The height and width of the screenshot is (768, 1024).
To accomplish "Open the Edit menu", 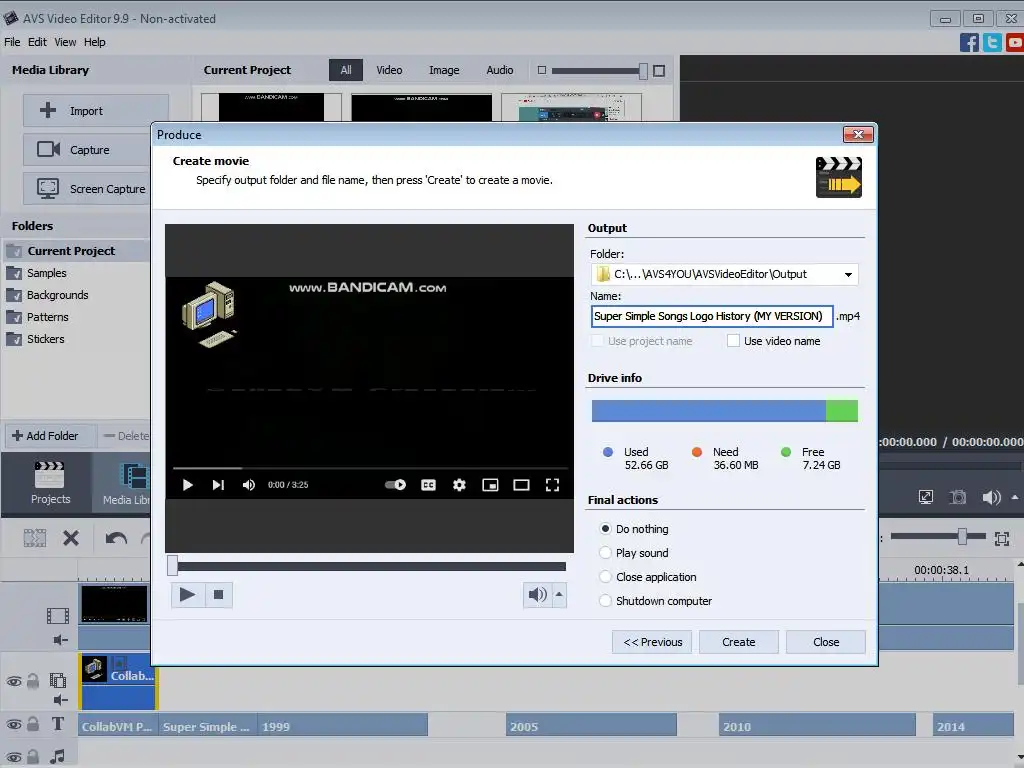I will pyautogui.click(x=37, y=42).
